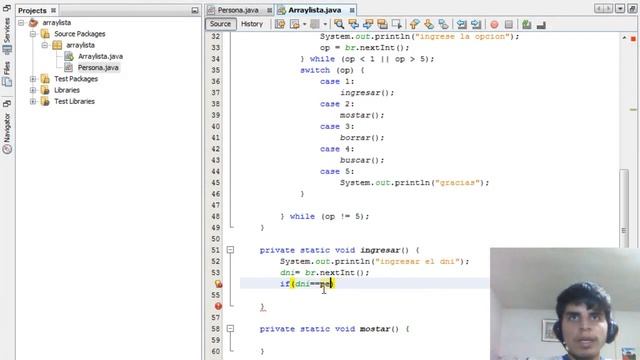Go to Next Bookmark icon
Viewport: 640px width, 360px height.
point(429,24)
